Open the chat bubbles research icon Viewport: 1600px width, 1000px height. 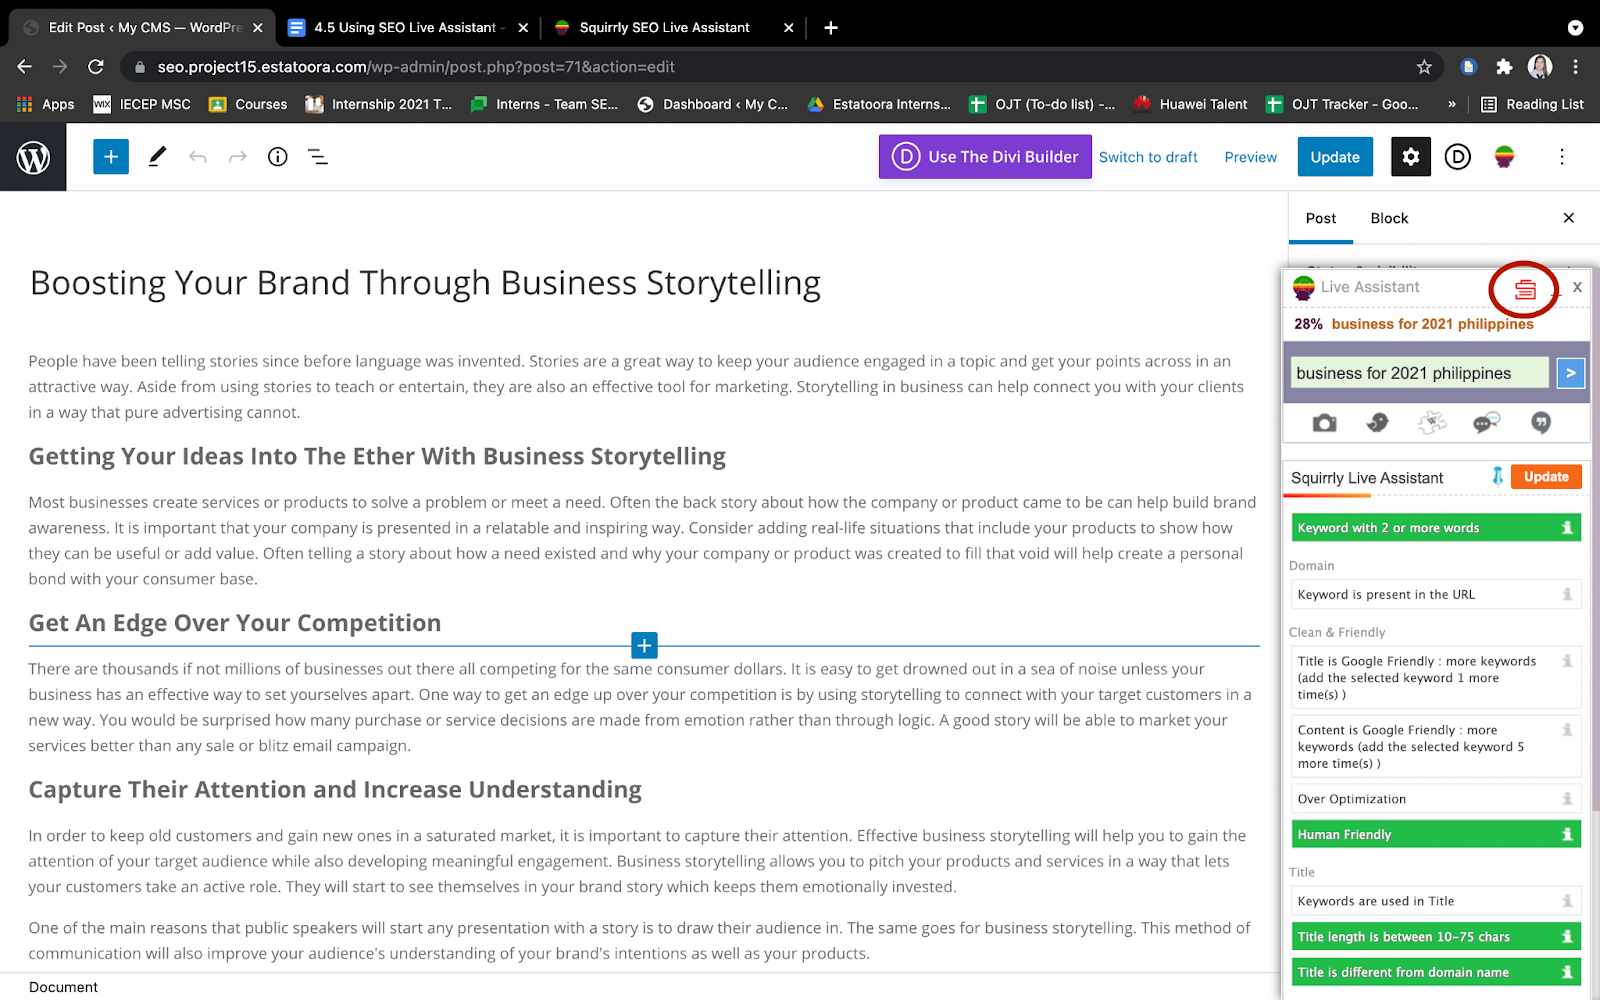point(1486,423)
